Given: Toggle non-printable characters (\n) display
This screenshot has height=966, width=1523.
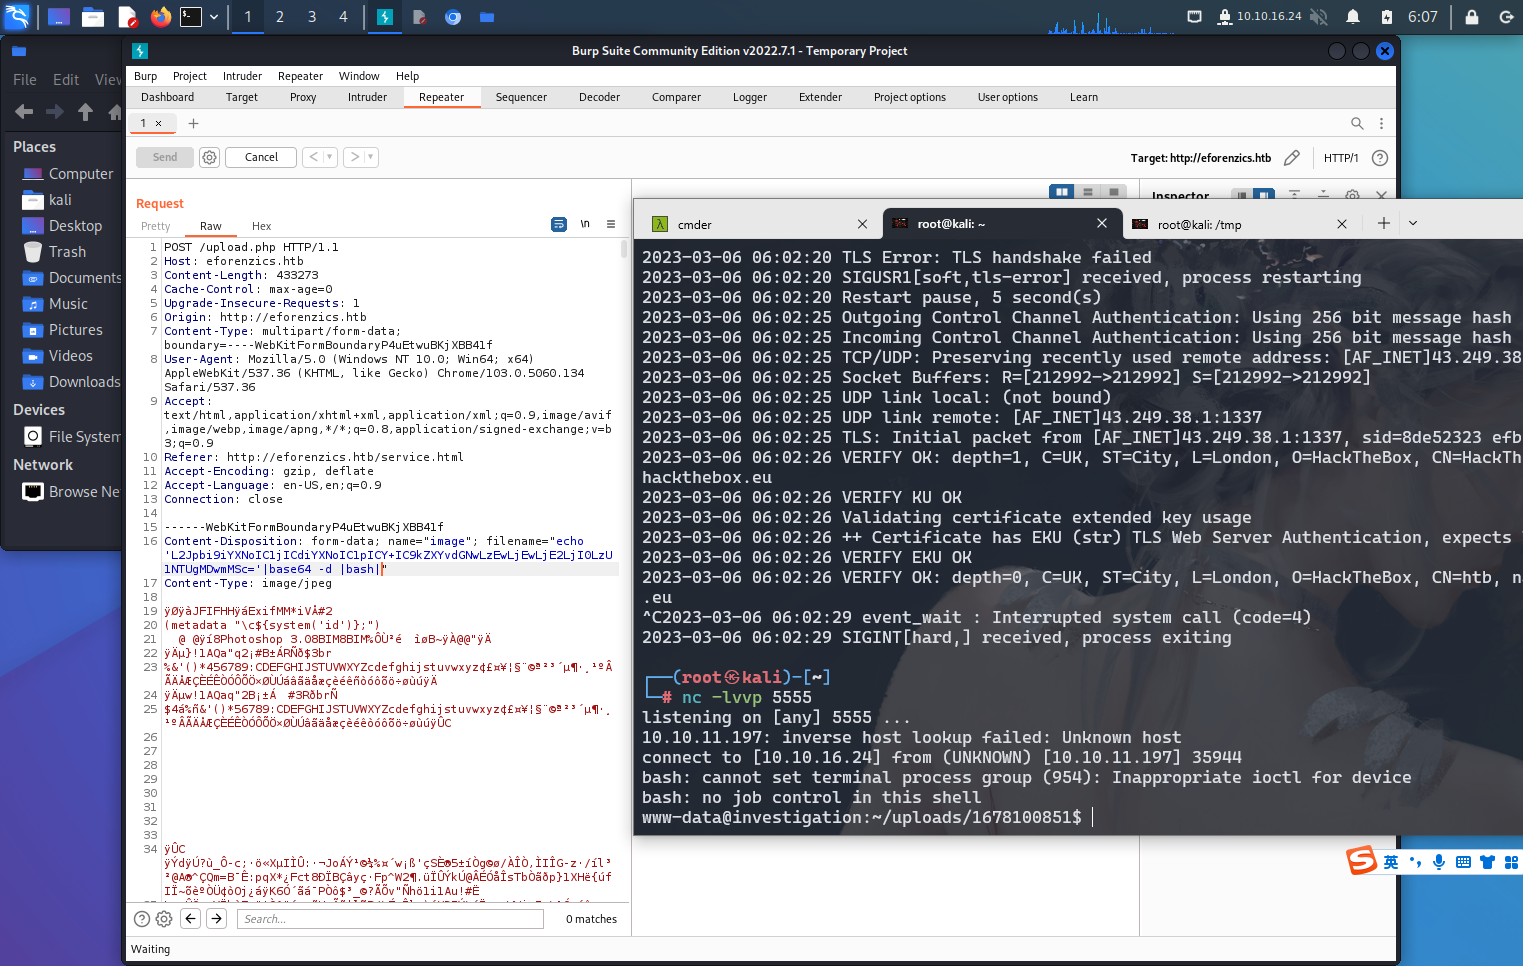Looking at the screenshot, I should coord(585,224).
